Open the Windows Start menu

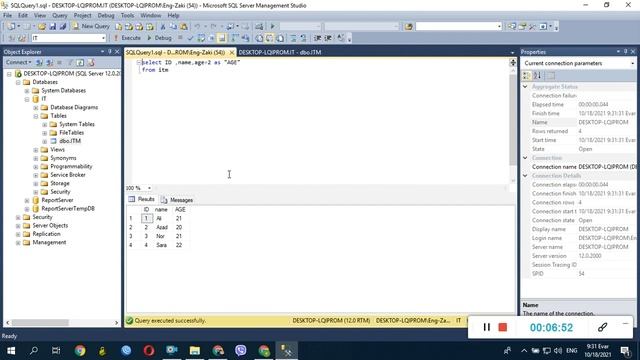click(x=11, y=351)
